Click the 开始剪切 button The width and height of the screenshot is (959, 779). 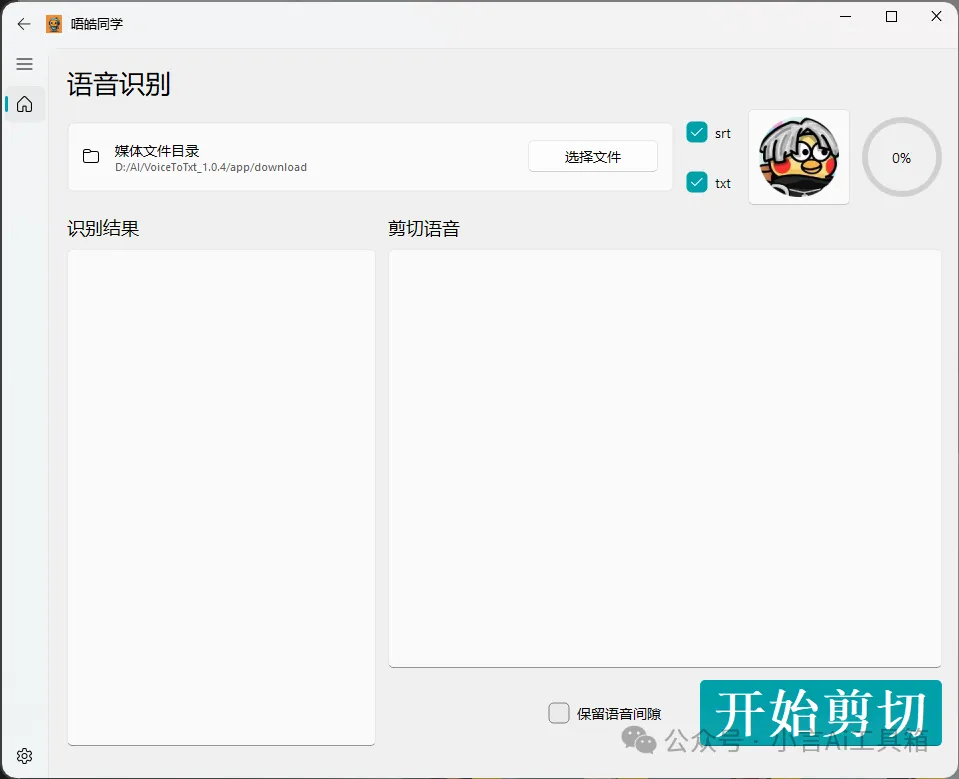(x=820, y=712)
